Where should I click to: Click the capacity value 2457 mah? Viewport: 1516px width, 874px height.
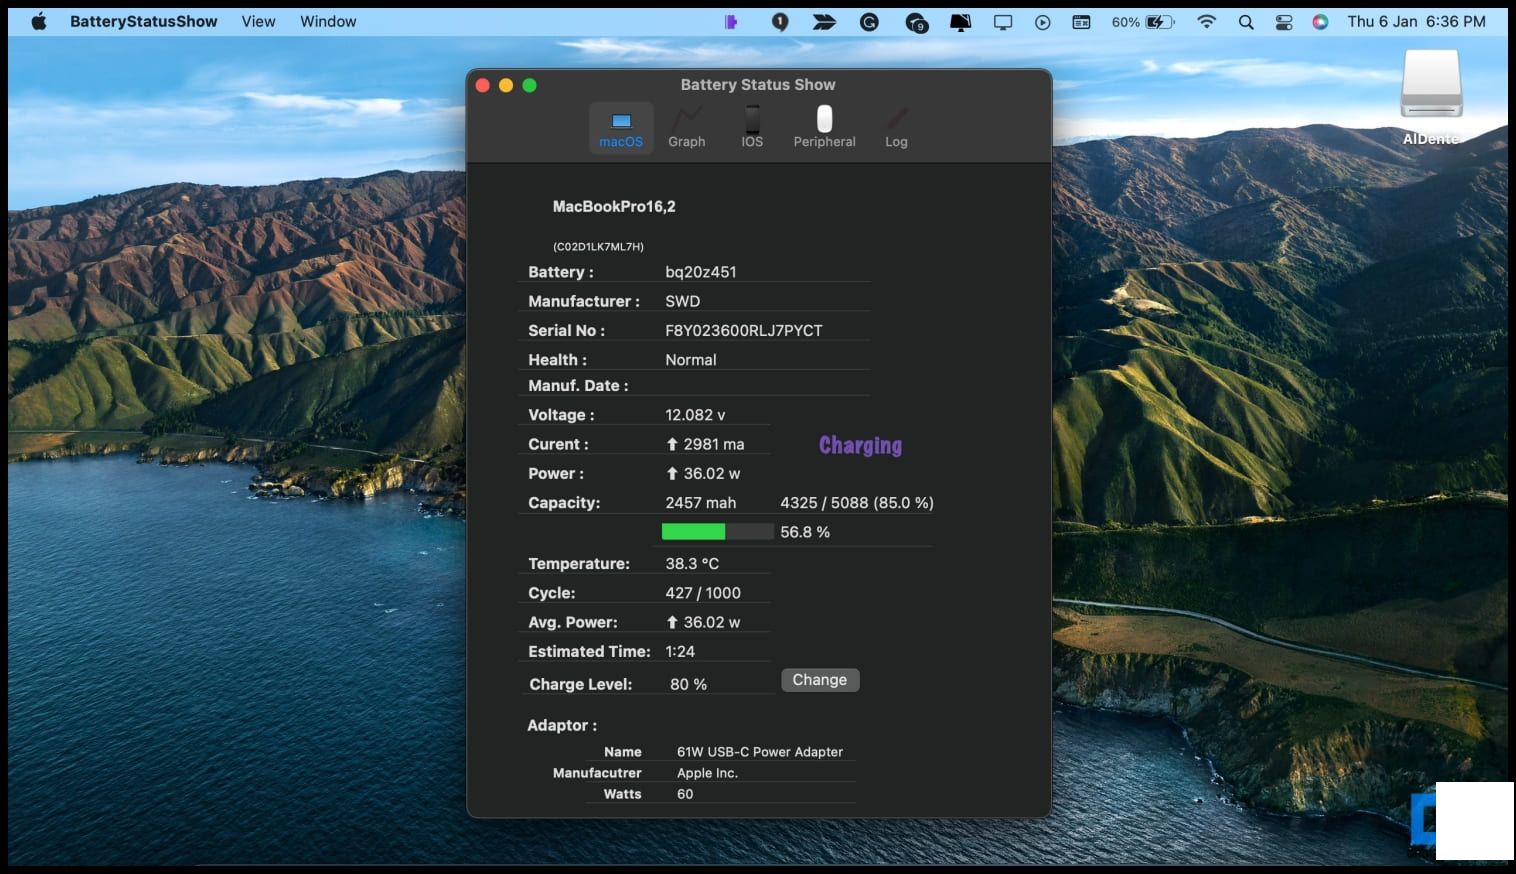tap(701, 503)
